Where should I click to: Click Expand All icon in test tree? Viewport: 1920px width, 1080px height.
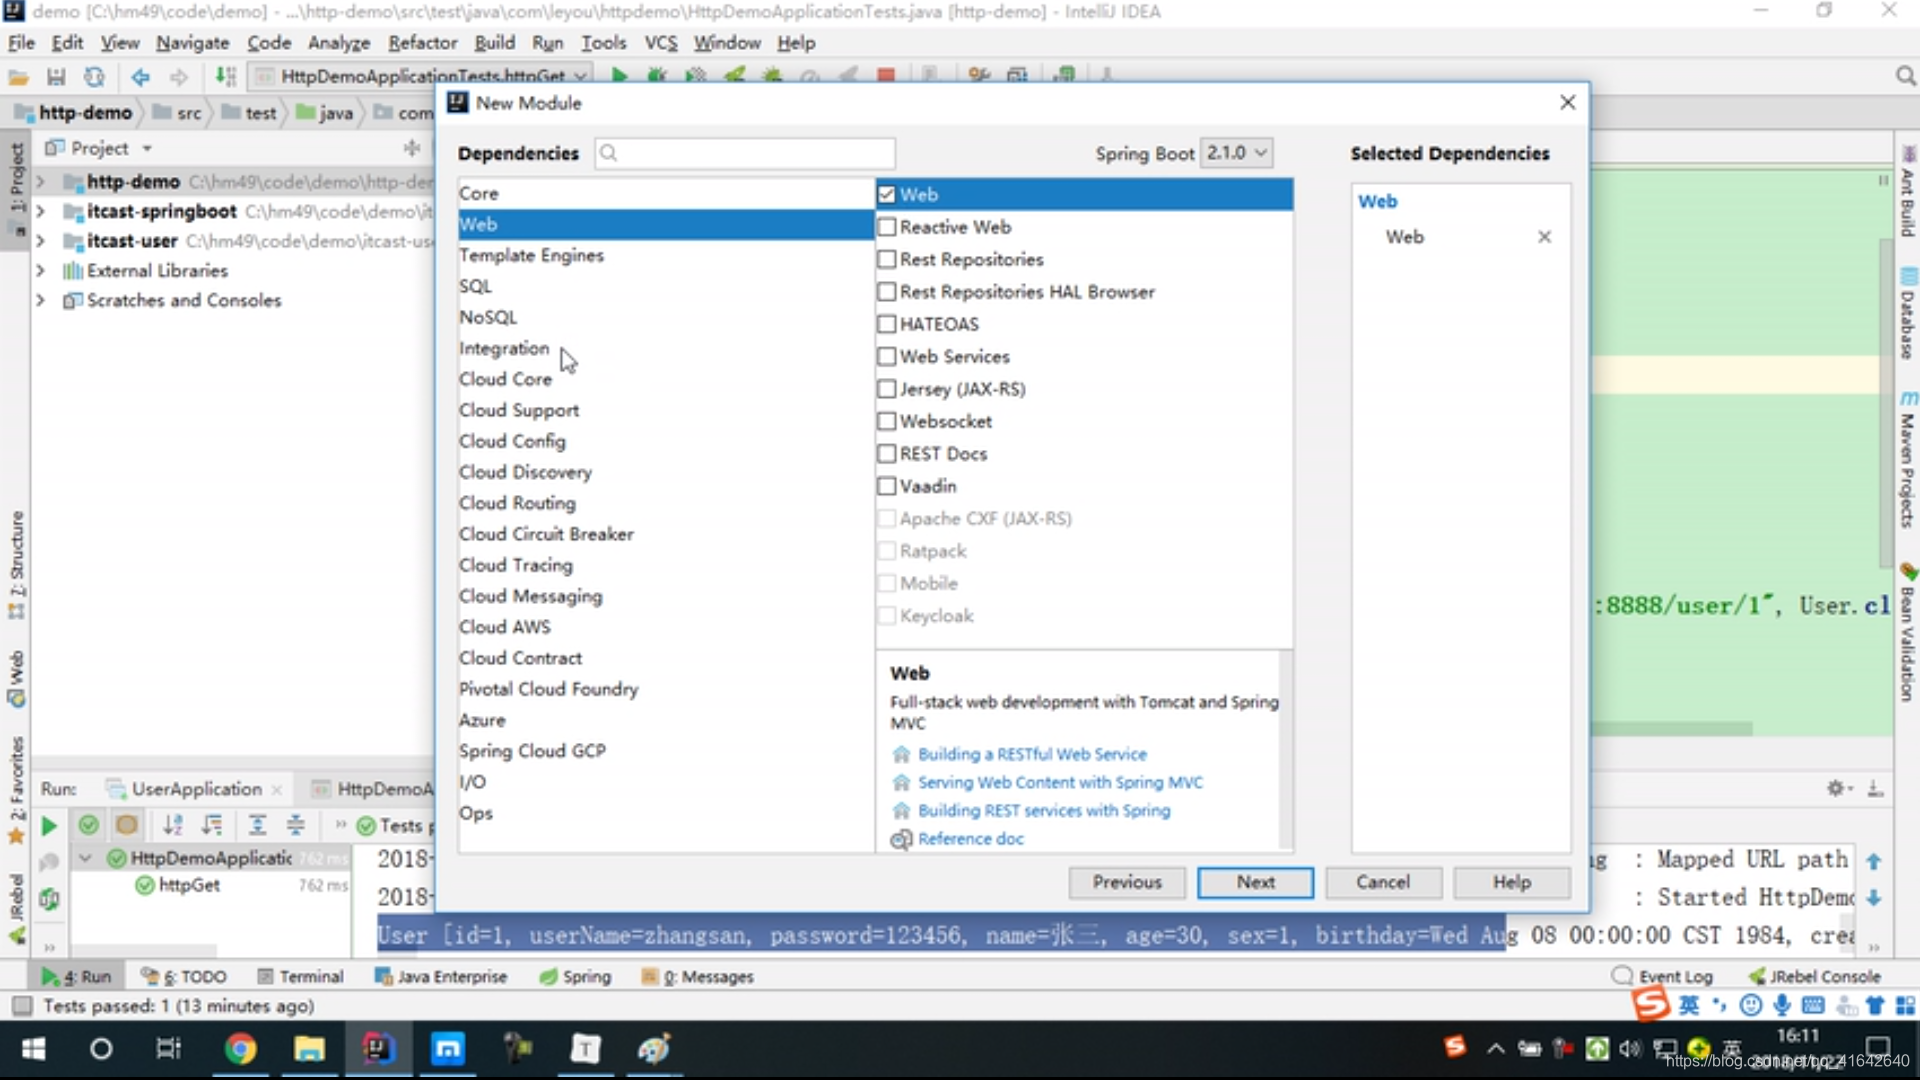(257, 825)
